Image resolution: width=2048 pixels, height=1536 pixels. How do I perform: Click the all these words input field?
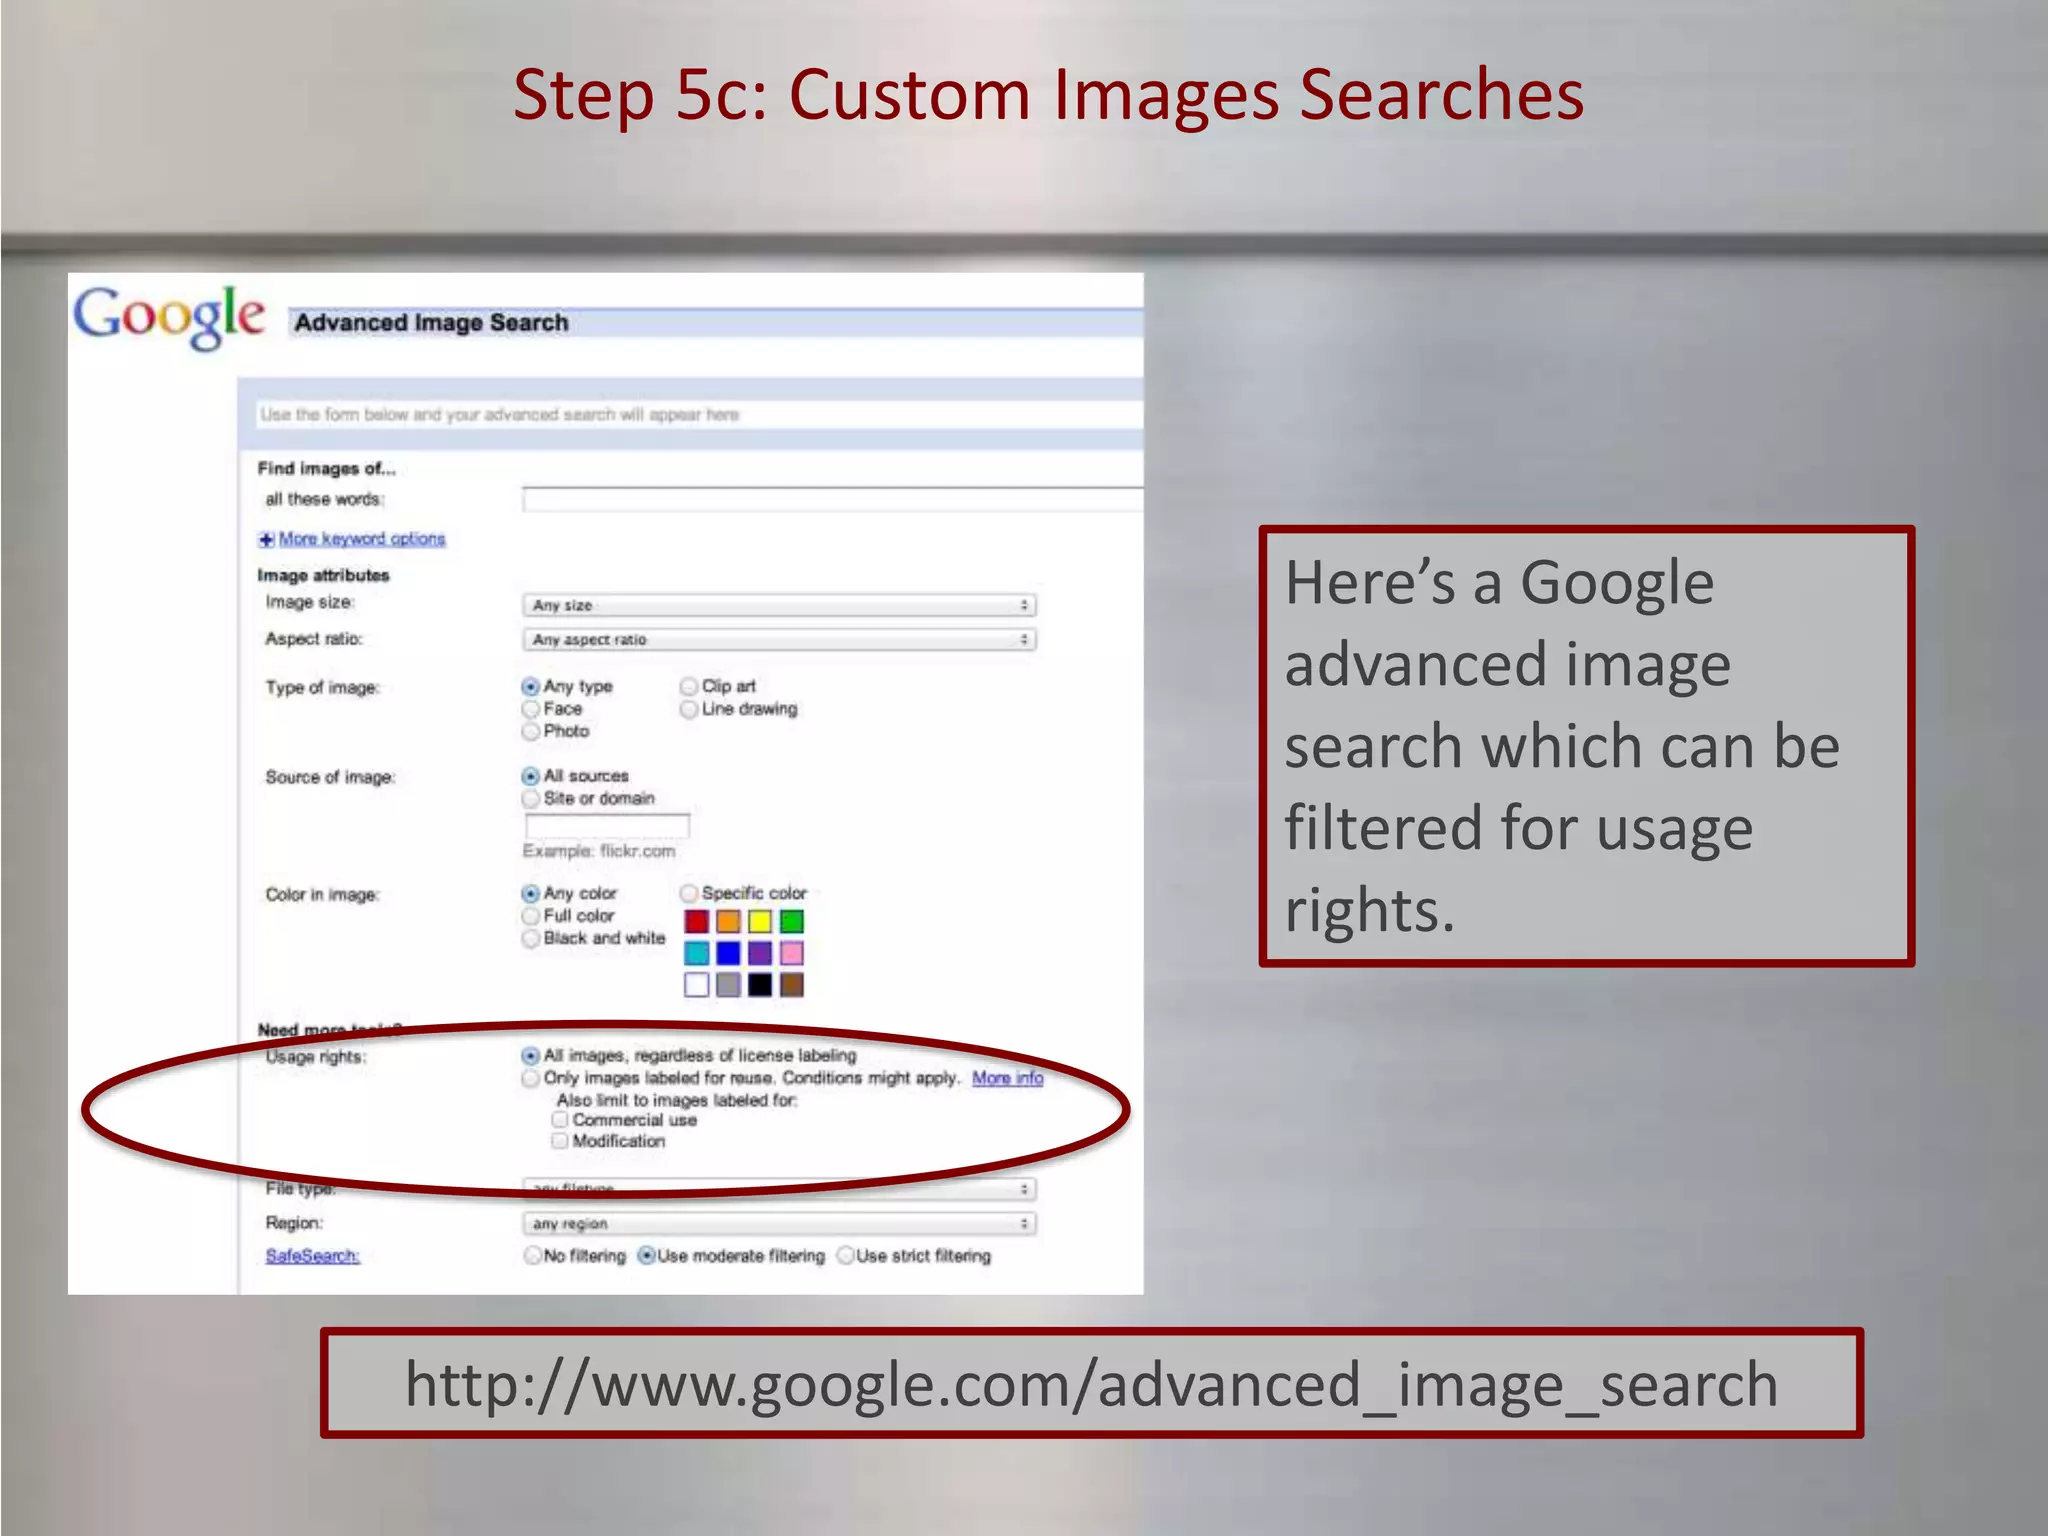coord(832,499)
